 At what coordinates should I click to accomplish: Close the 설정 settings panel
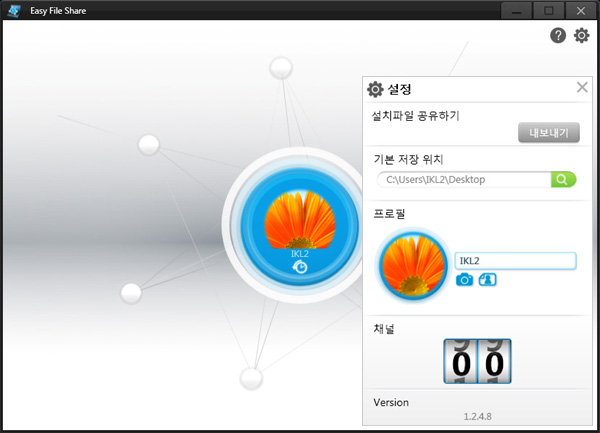[582, 87]
